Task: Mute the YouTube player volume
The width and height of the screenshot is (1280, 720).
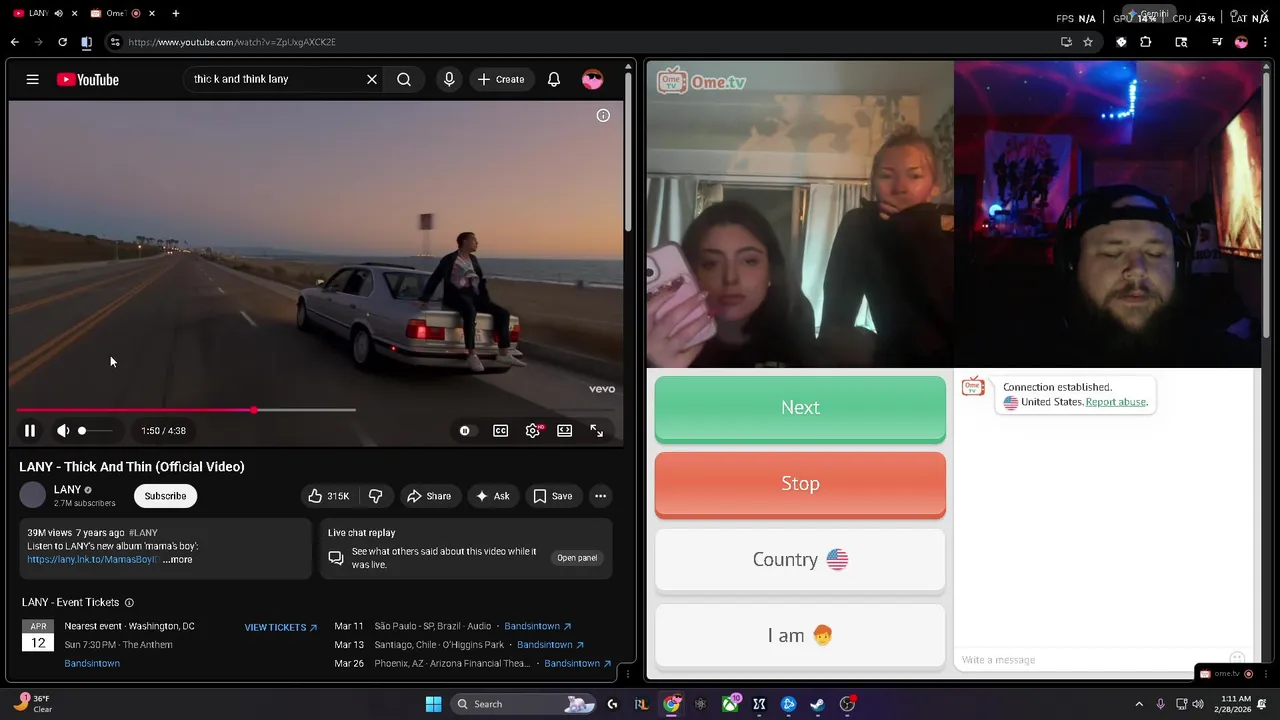Action: 63,430
